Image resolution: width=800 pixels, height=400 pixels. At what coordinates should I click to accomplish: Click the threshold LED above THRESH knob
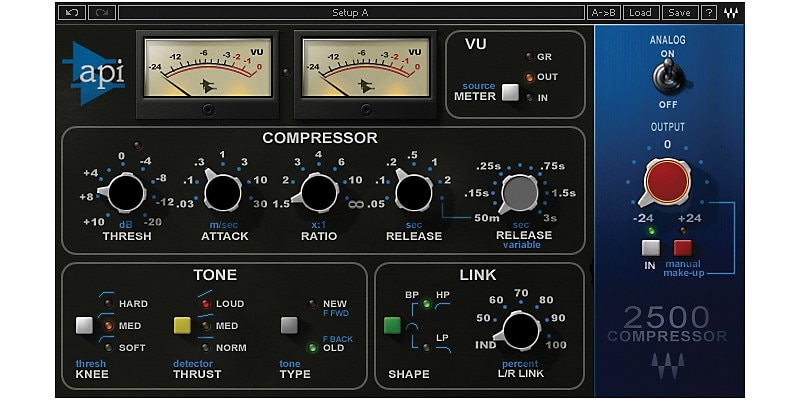pos(138,146)
